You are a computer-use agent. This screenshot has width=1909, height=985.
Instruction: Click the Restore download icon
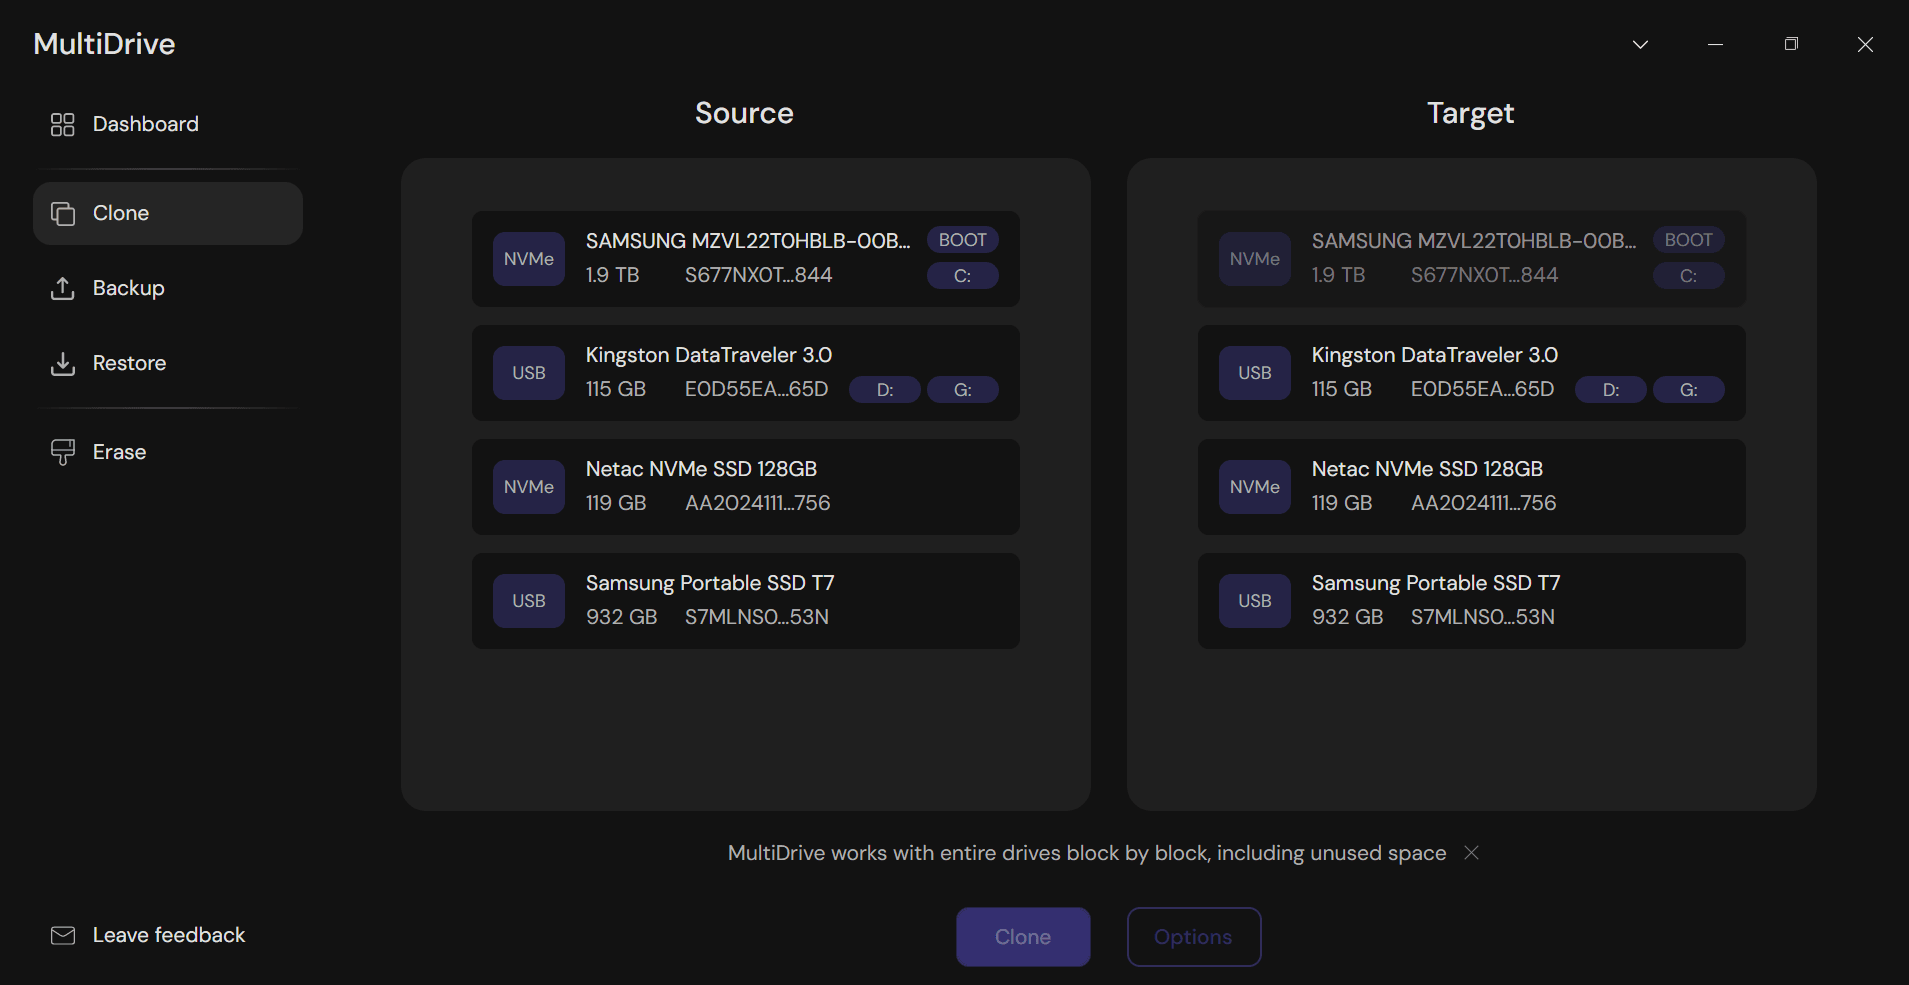(62, 363)
